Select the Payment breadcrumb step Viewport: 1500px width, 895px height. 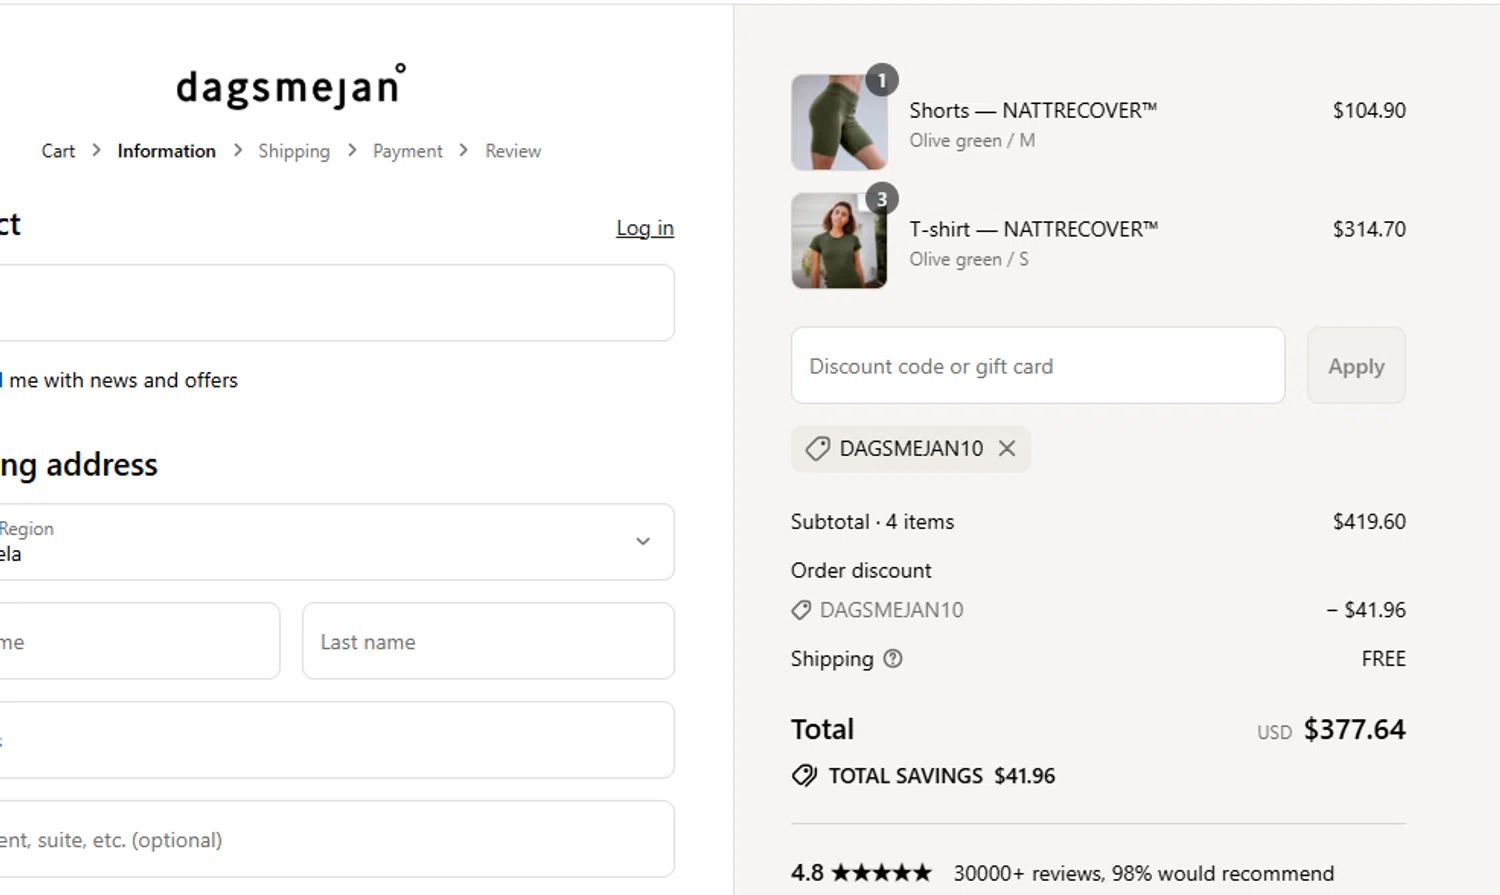tap(407, 151)
